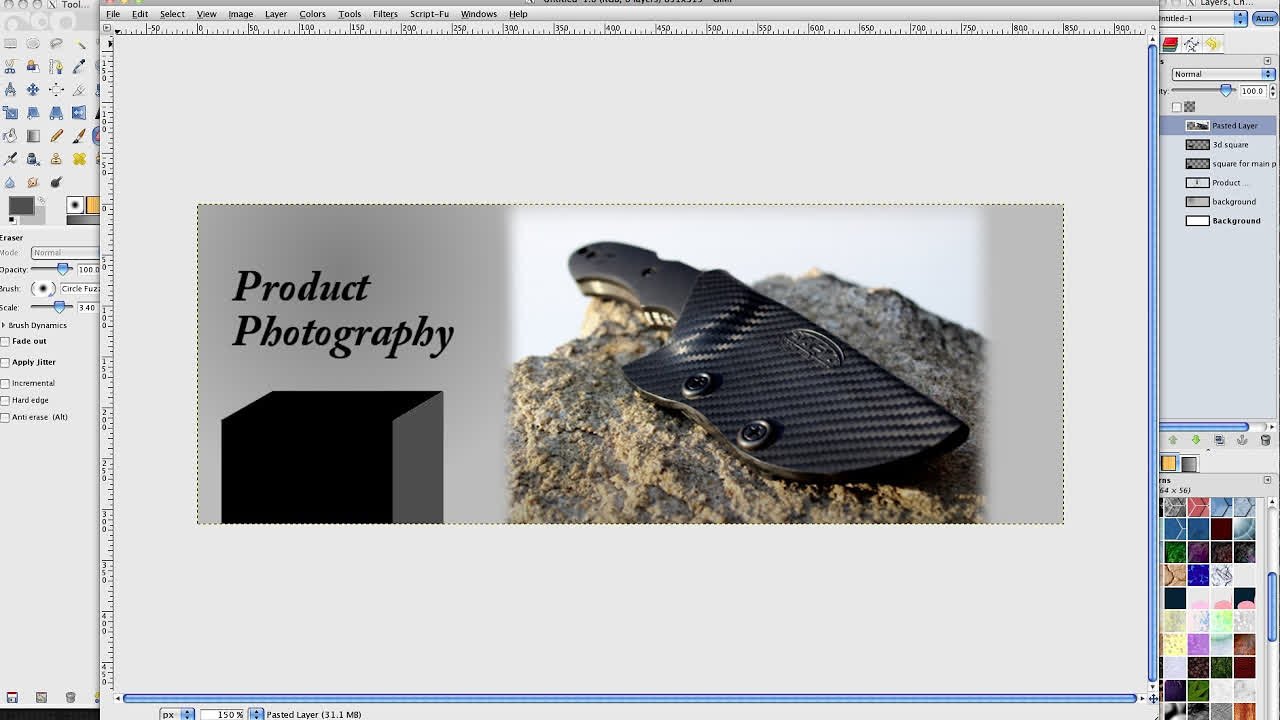Select the Paintbrush tool
This screenshot has width=1280, height=720.
[x=79, y=136]
